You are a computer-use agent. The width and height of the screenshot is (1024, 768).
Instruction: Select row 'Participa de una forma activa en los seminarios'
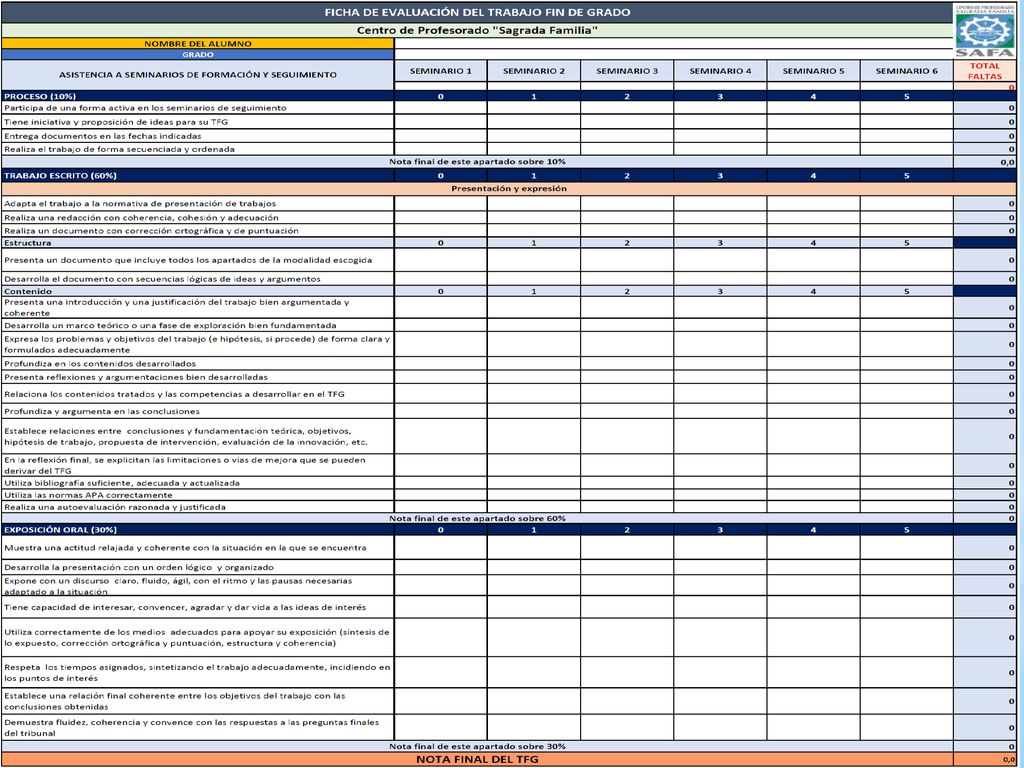tap(509, 108)
